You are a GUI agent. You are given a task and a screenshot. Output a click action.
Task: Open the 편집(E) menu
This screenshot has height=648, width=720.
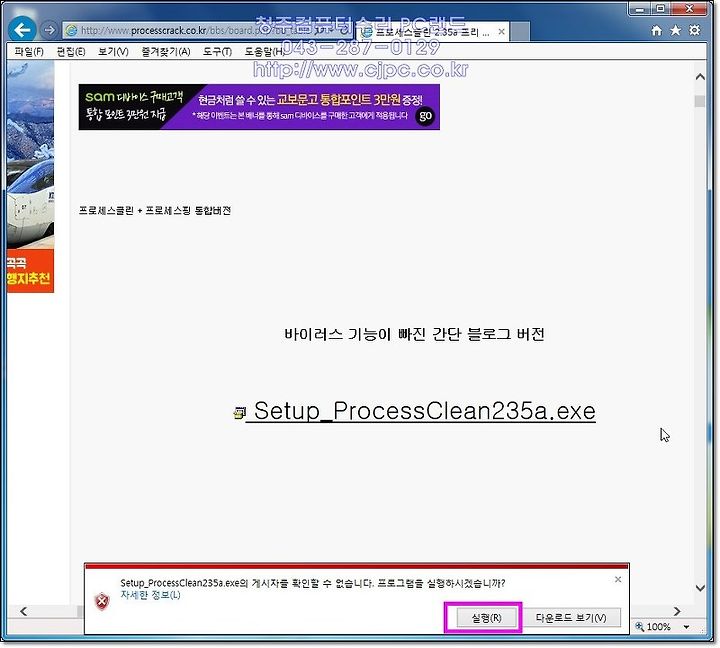[71, 51]
